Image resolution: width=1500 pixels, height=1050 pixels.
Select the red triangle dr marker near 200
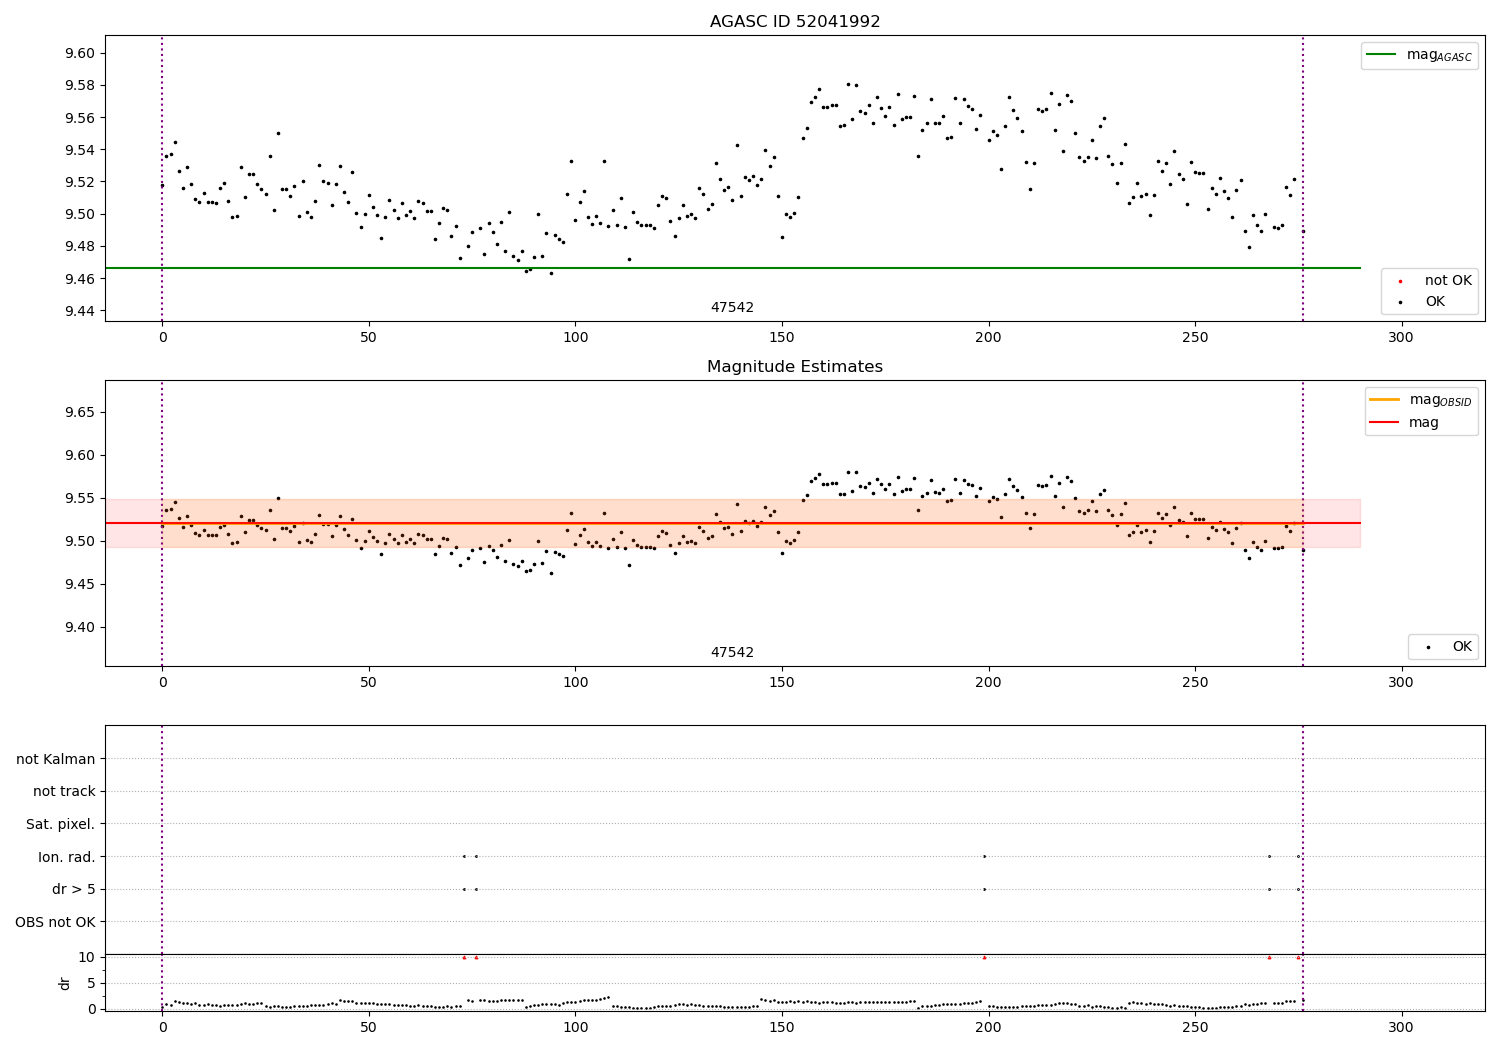click(984, 957)
